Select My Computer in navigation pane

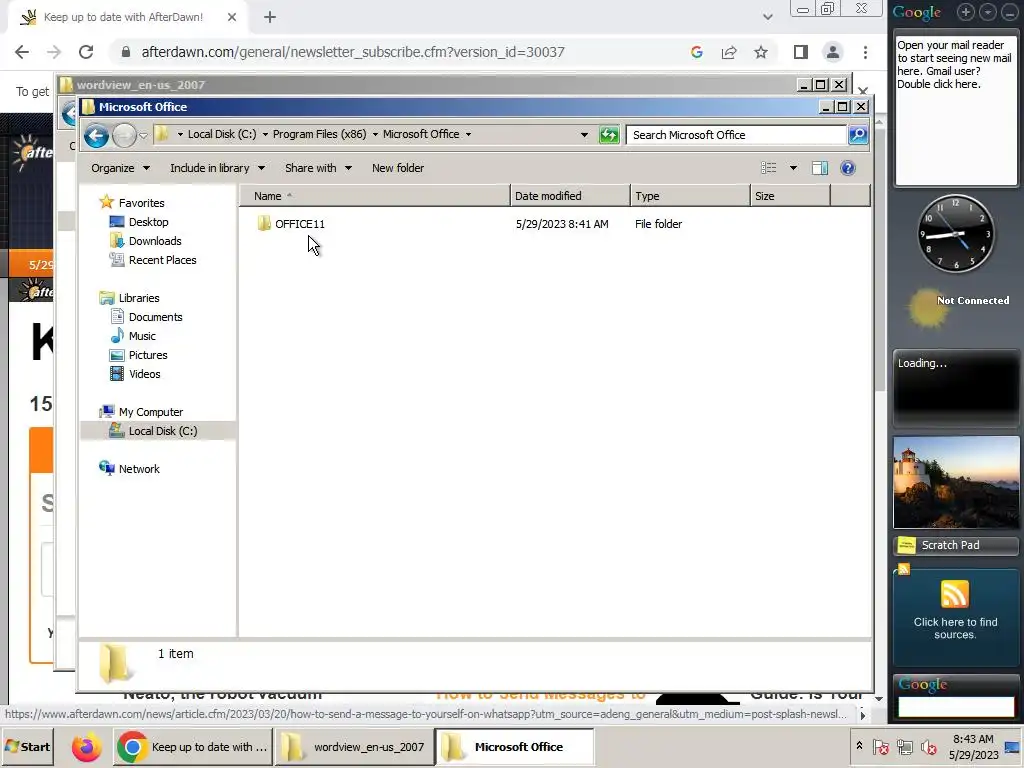[x=150, y=412]
